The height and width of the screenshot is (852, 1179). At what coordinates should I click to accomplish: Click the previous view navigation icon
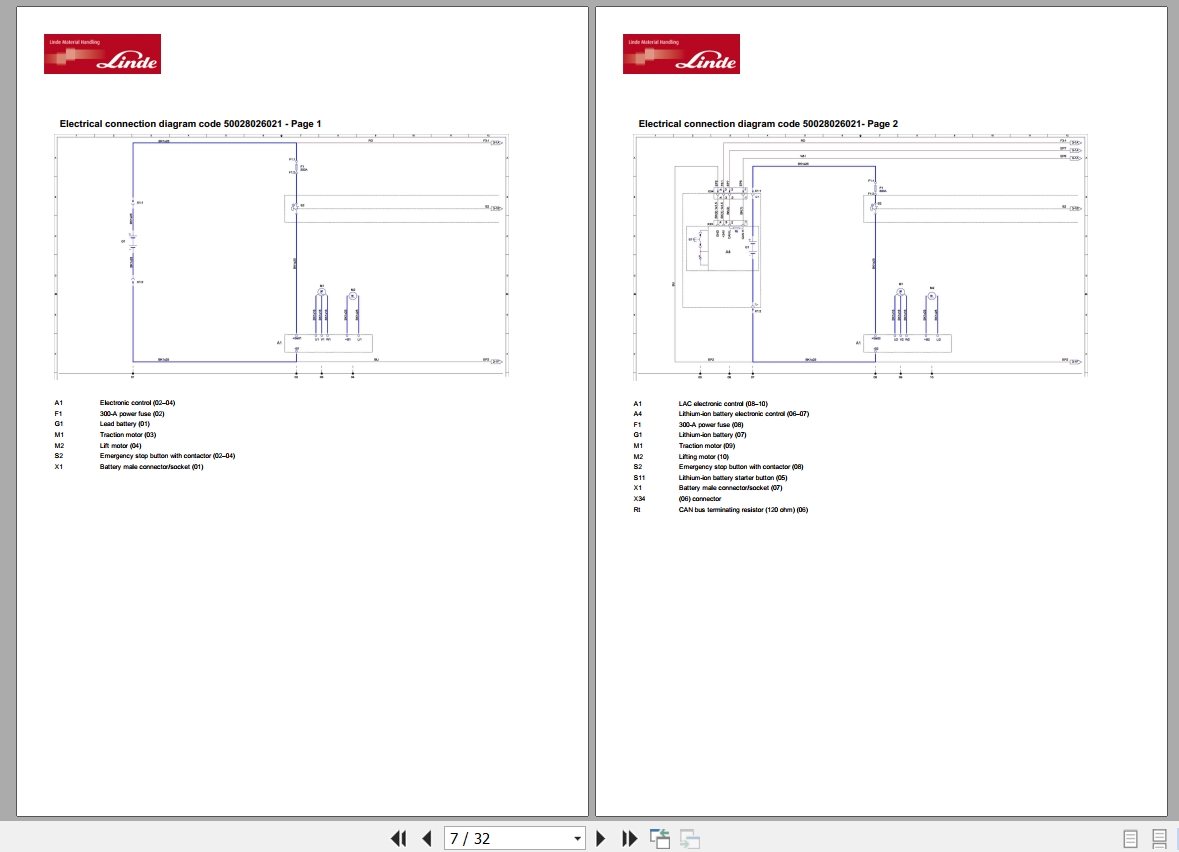click(660, 838)
